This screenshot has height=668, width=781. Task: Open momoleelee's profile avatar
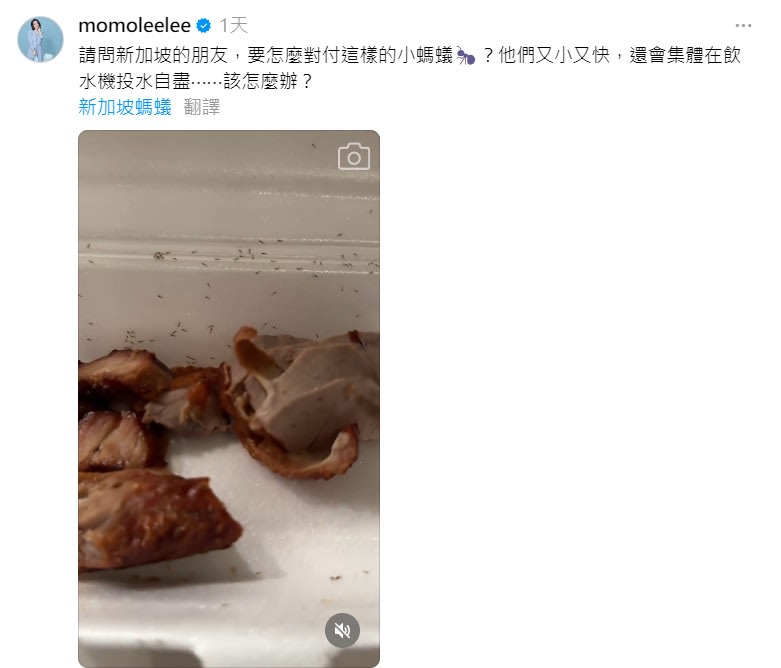click(x=40, y=39)
